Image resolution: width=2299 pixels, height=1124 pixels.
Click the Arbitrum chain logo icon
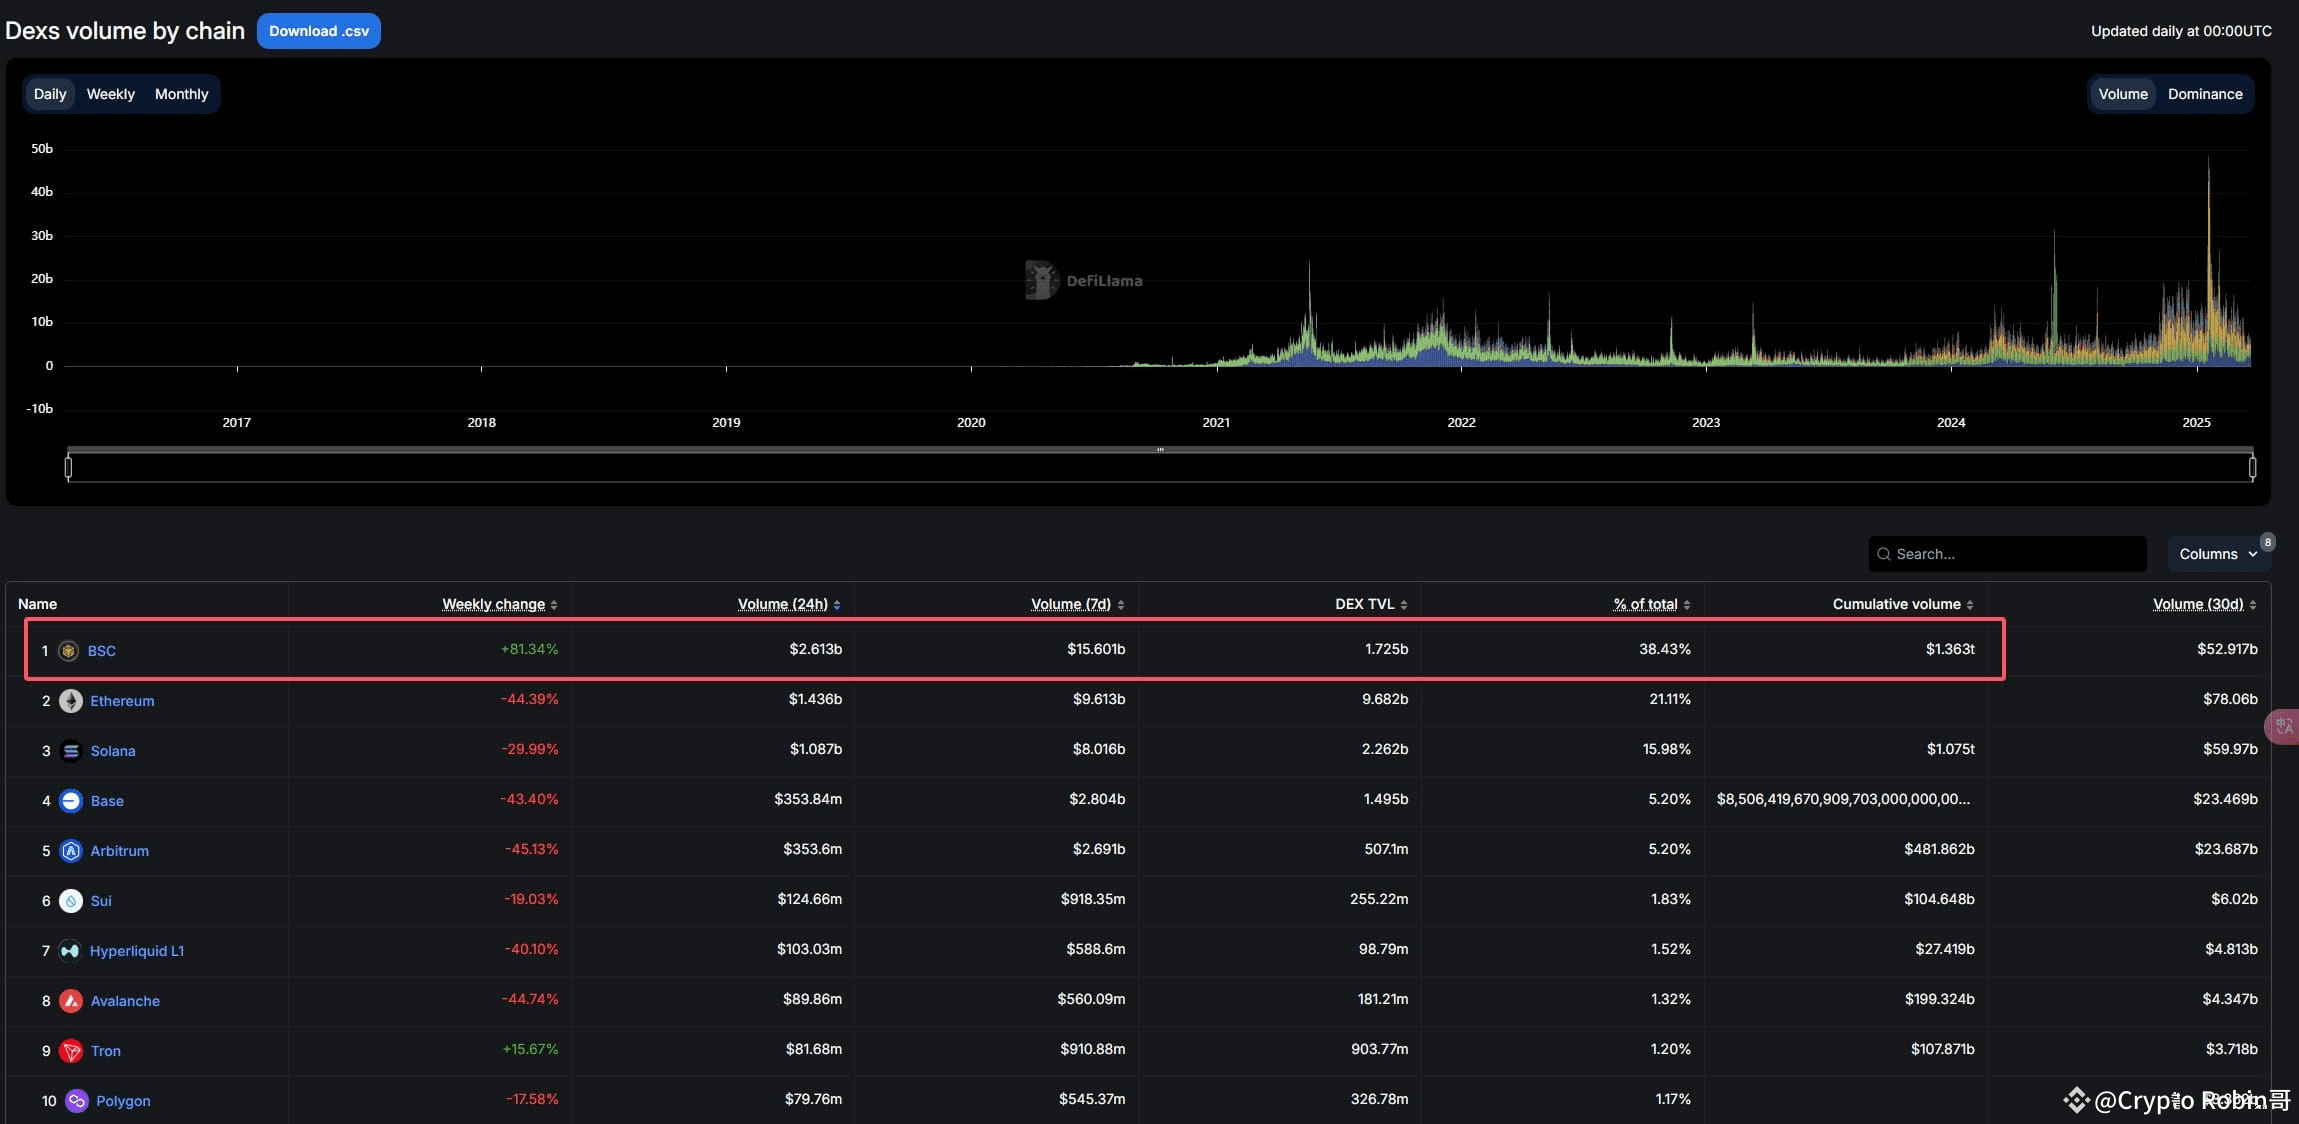pyautogui.click(x=71, y=851)
